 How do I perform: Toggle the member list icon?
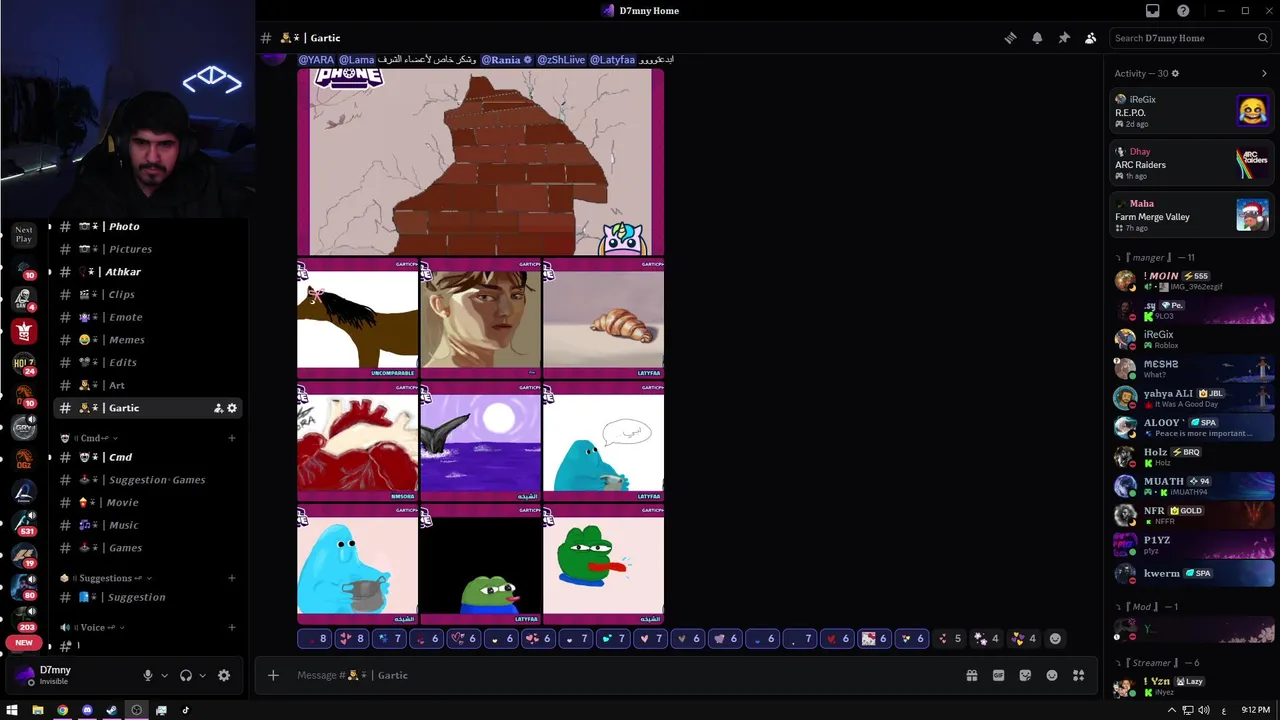pyautogui.click(x=1090, y=38)
